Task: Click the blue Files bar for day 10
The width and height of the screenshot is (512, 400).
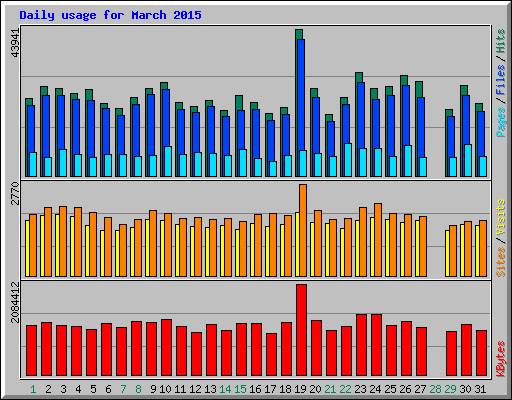Action: pos(166,118)
